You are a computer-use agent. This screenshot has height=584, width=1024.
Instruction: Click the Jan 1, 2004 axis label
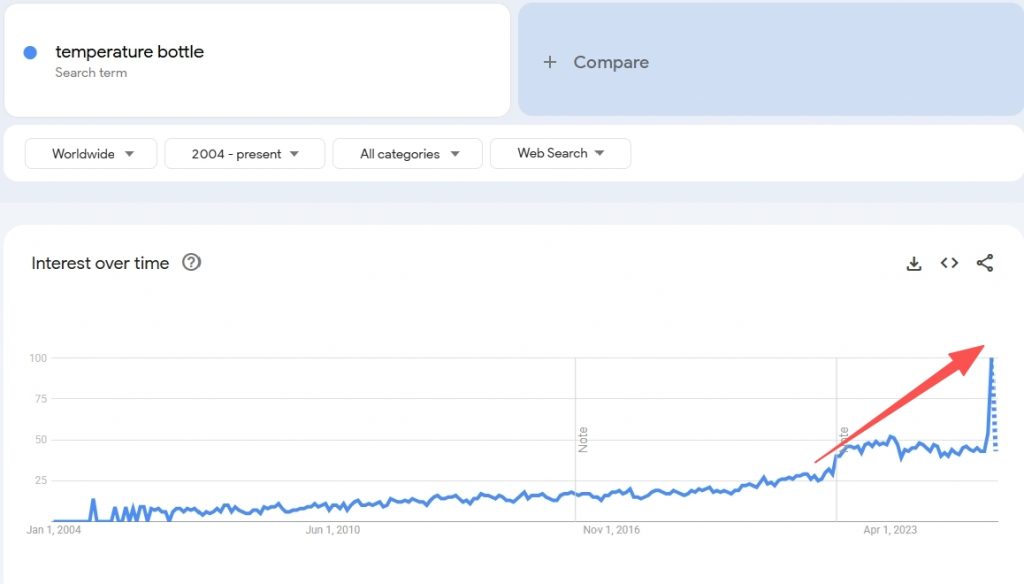click(54, 530)
